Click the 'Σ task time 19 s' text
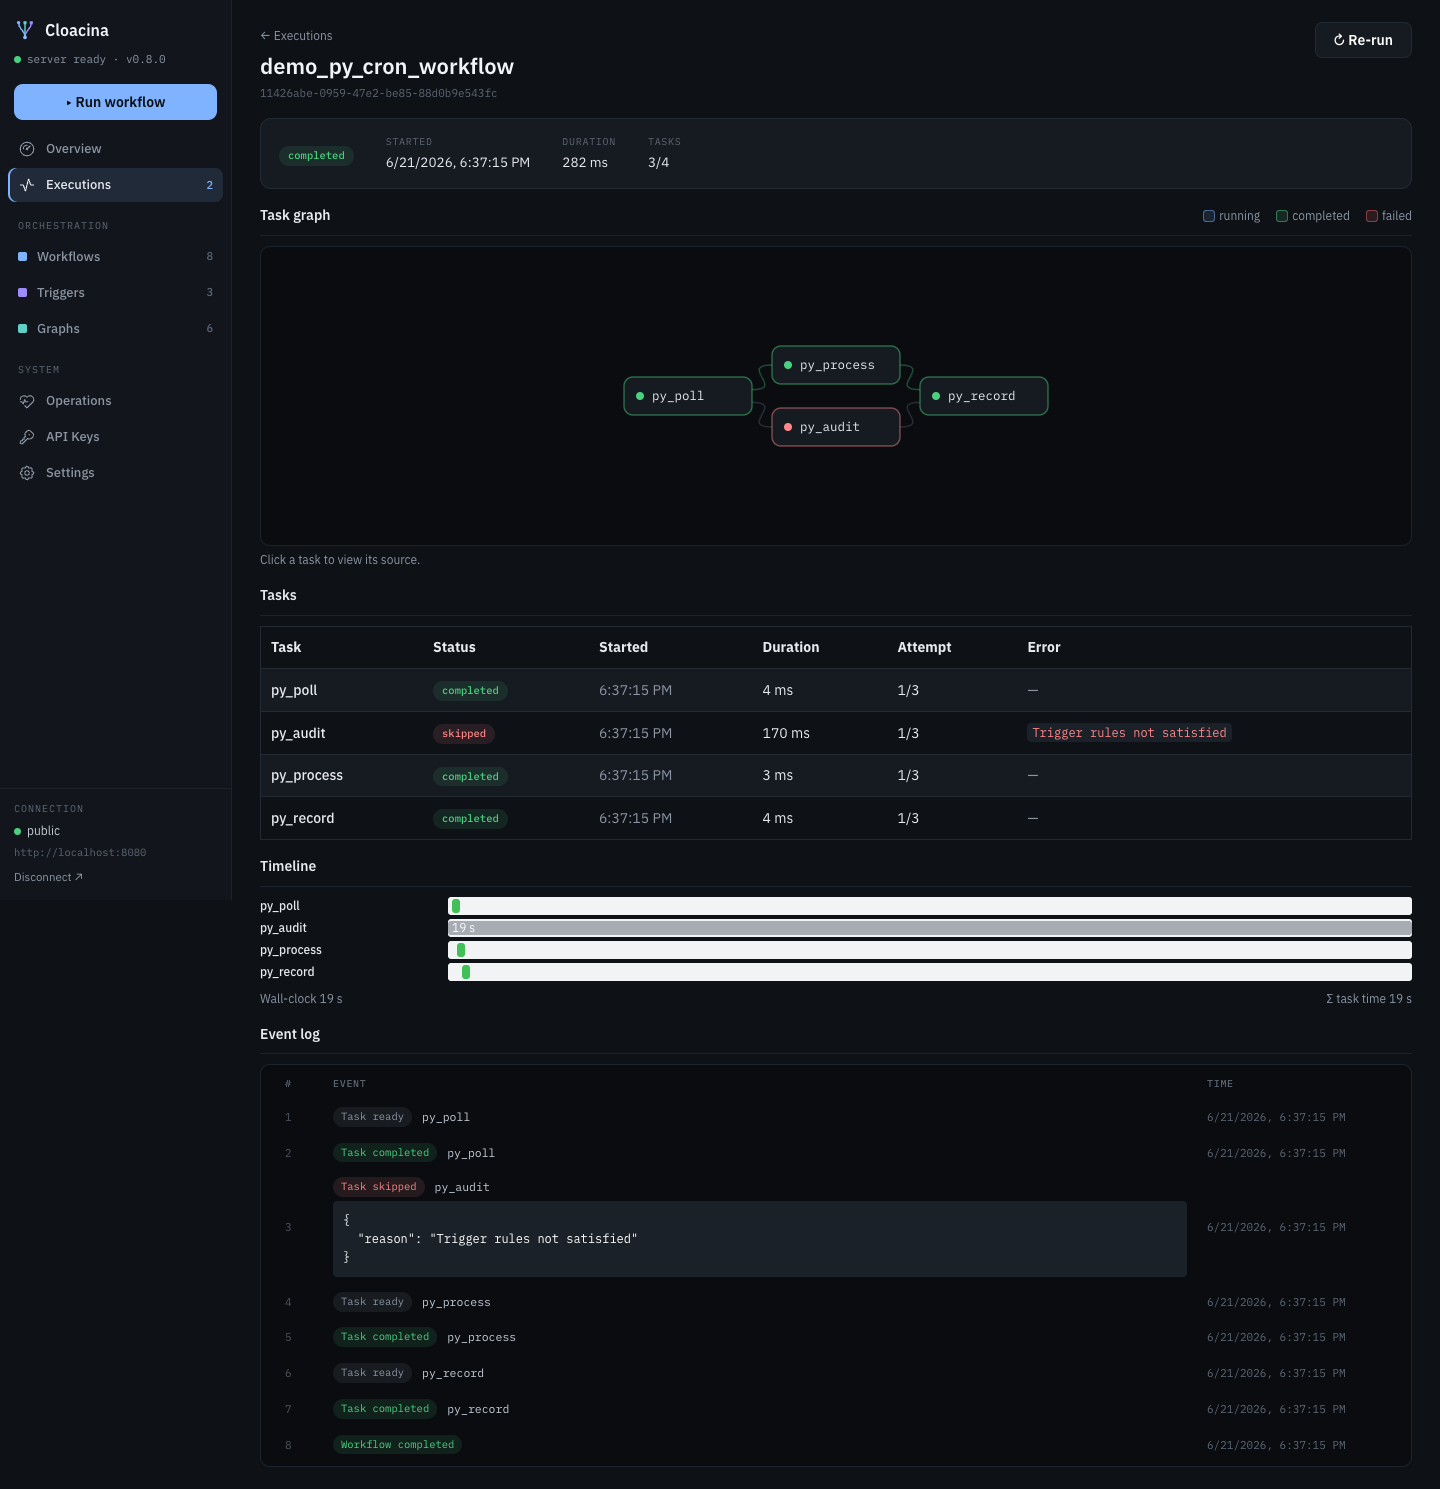This screenshot has width=1440, height=1489. [x=1368, y=999]
